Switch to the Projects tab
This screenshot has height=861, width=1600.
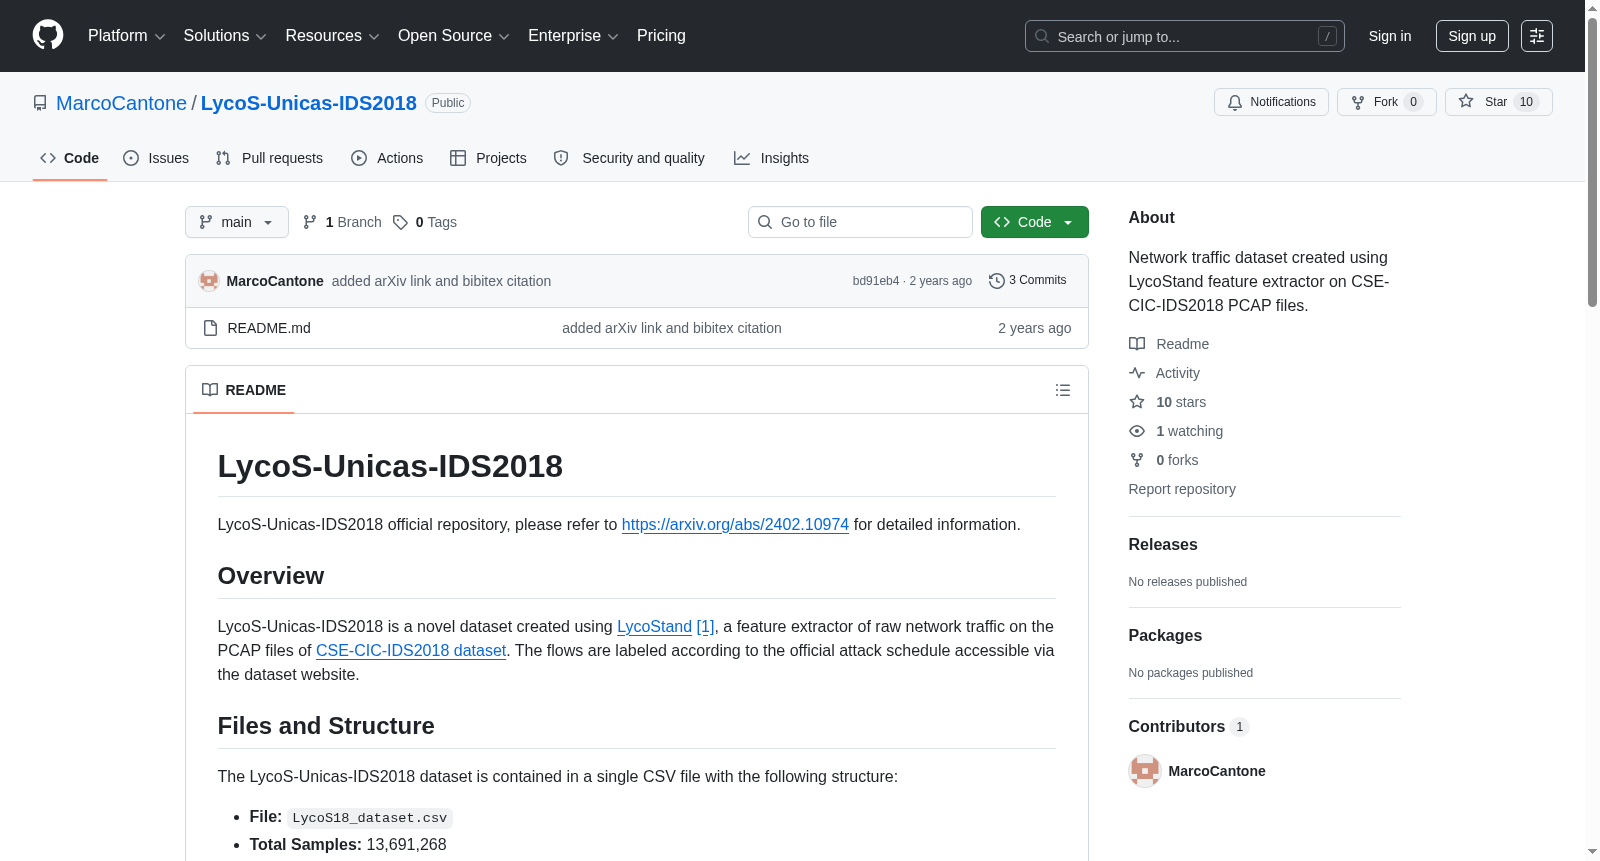coord(488,158)
